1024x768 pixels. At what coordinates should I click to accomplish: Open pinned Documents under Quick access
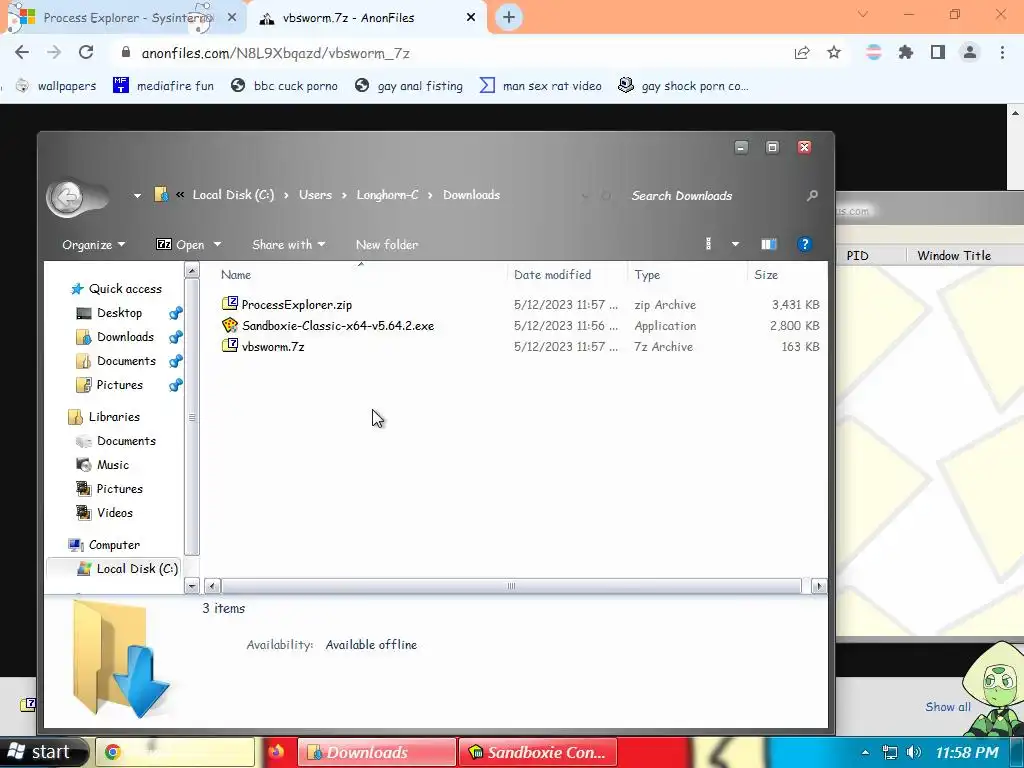[116, 361]
